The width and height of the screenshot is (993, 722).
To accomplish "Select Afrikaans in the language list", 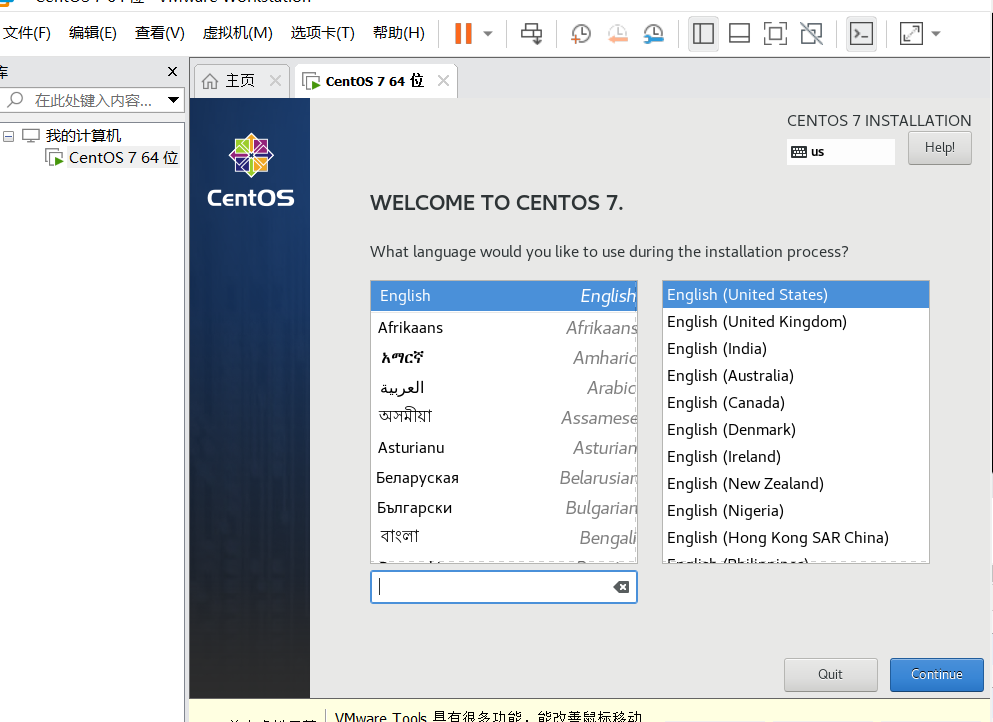I will pos(503,327).
